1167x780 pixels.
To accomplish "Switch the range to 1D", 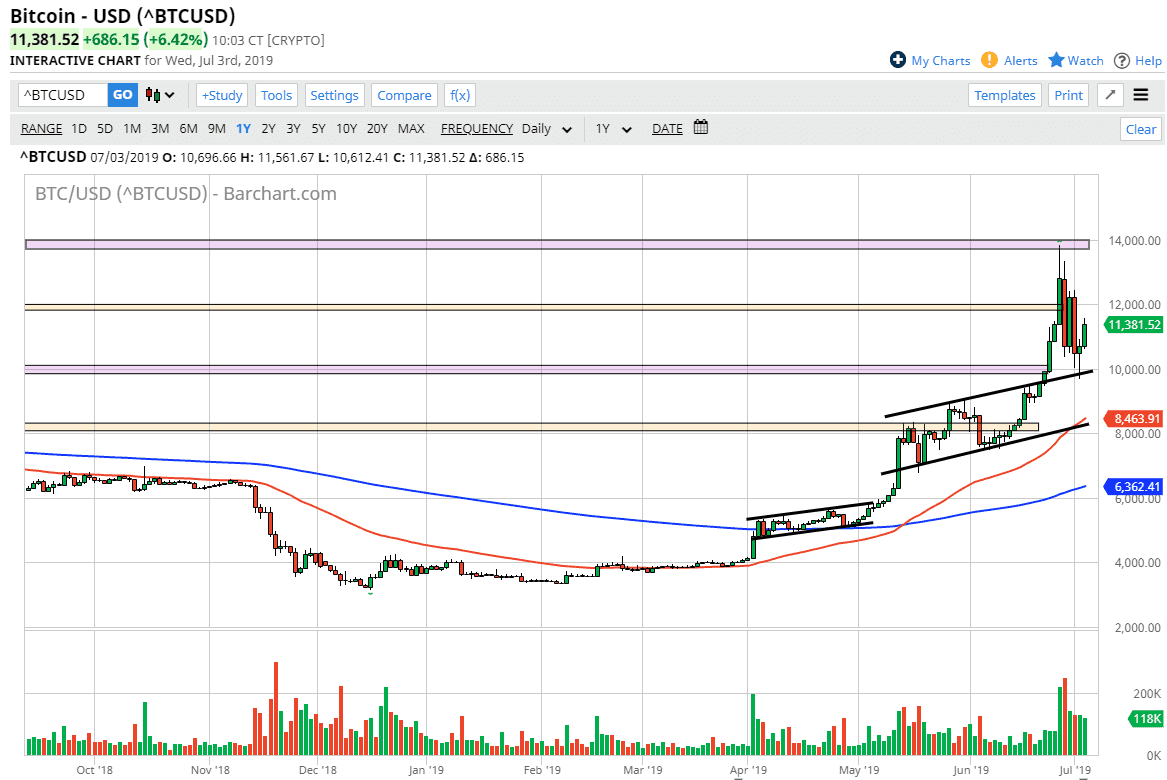I will click(x=78, y=128).
